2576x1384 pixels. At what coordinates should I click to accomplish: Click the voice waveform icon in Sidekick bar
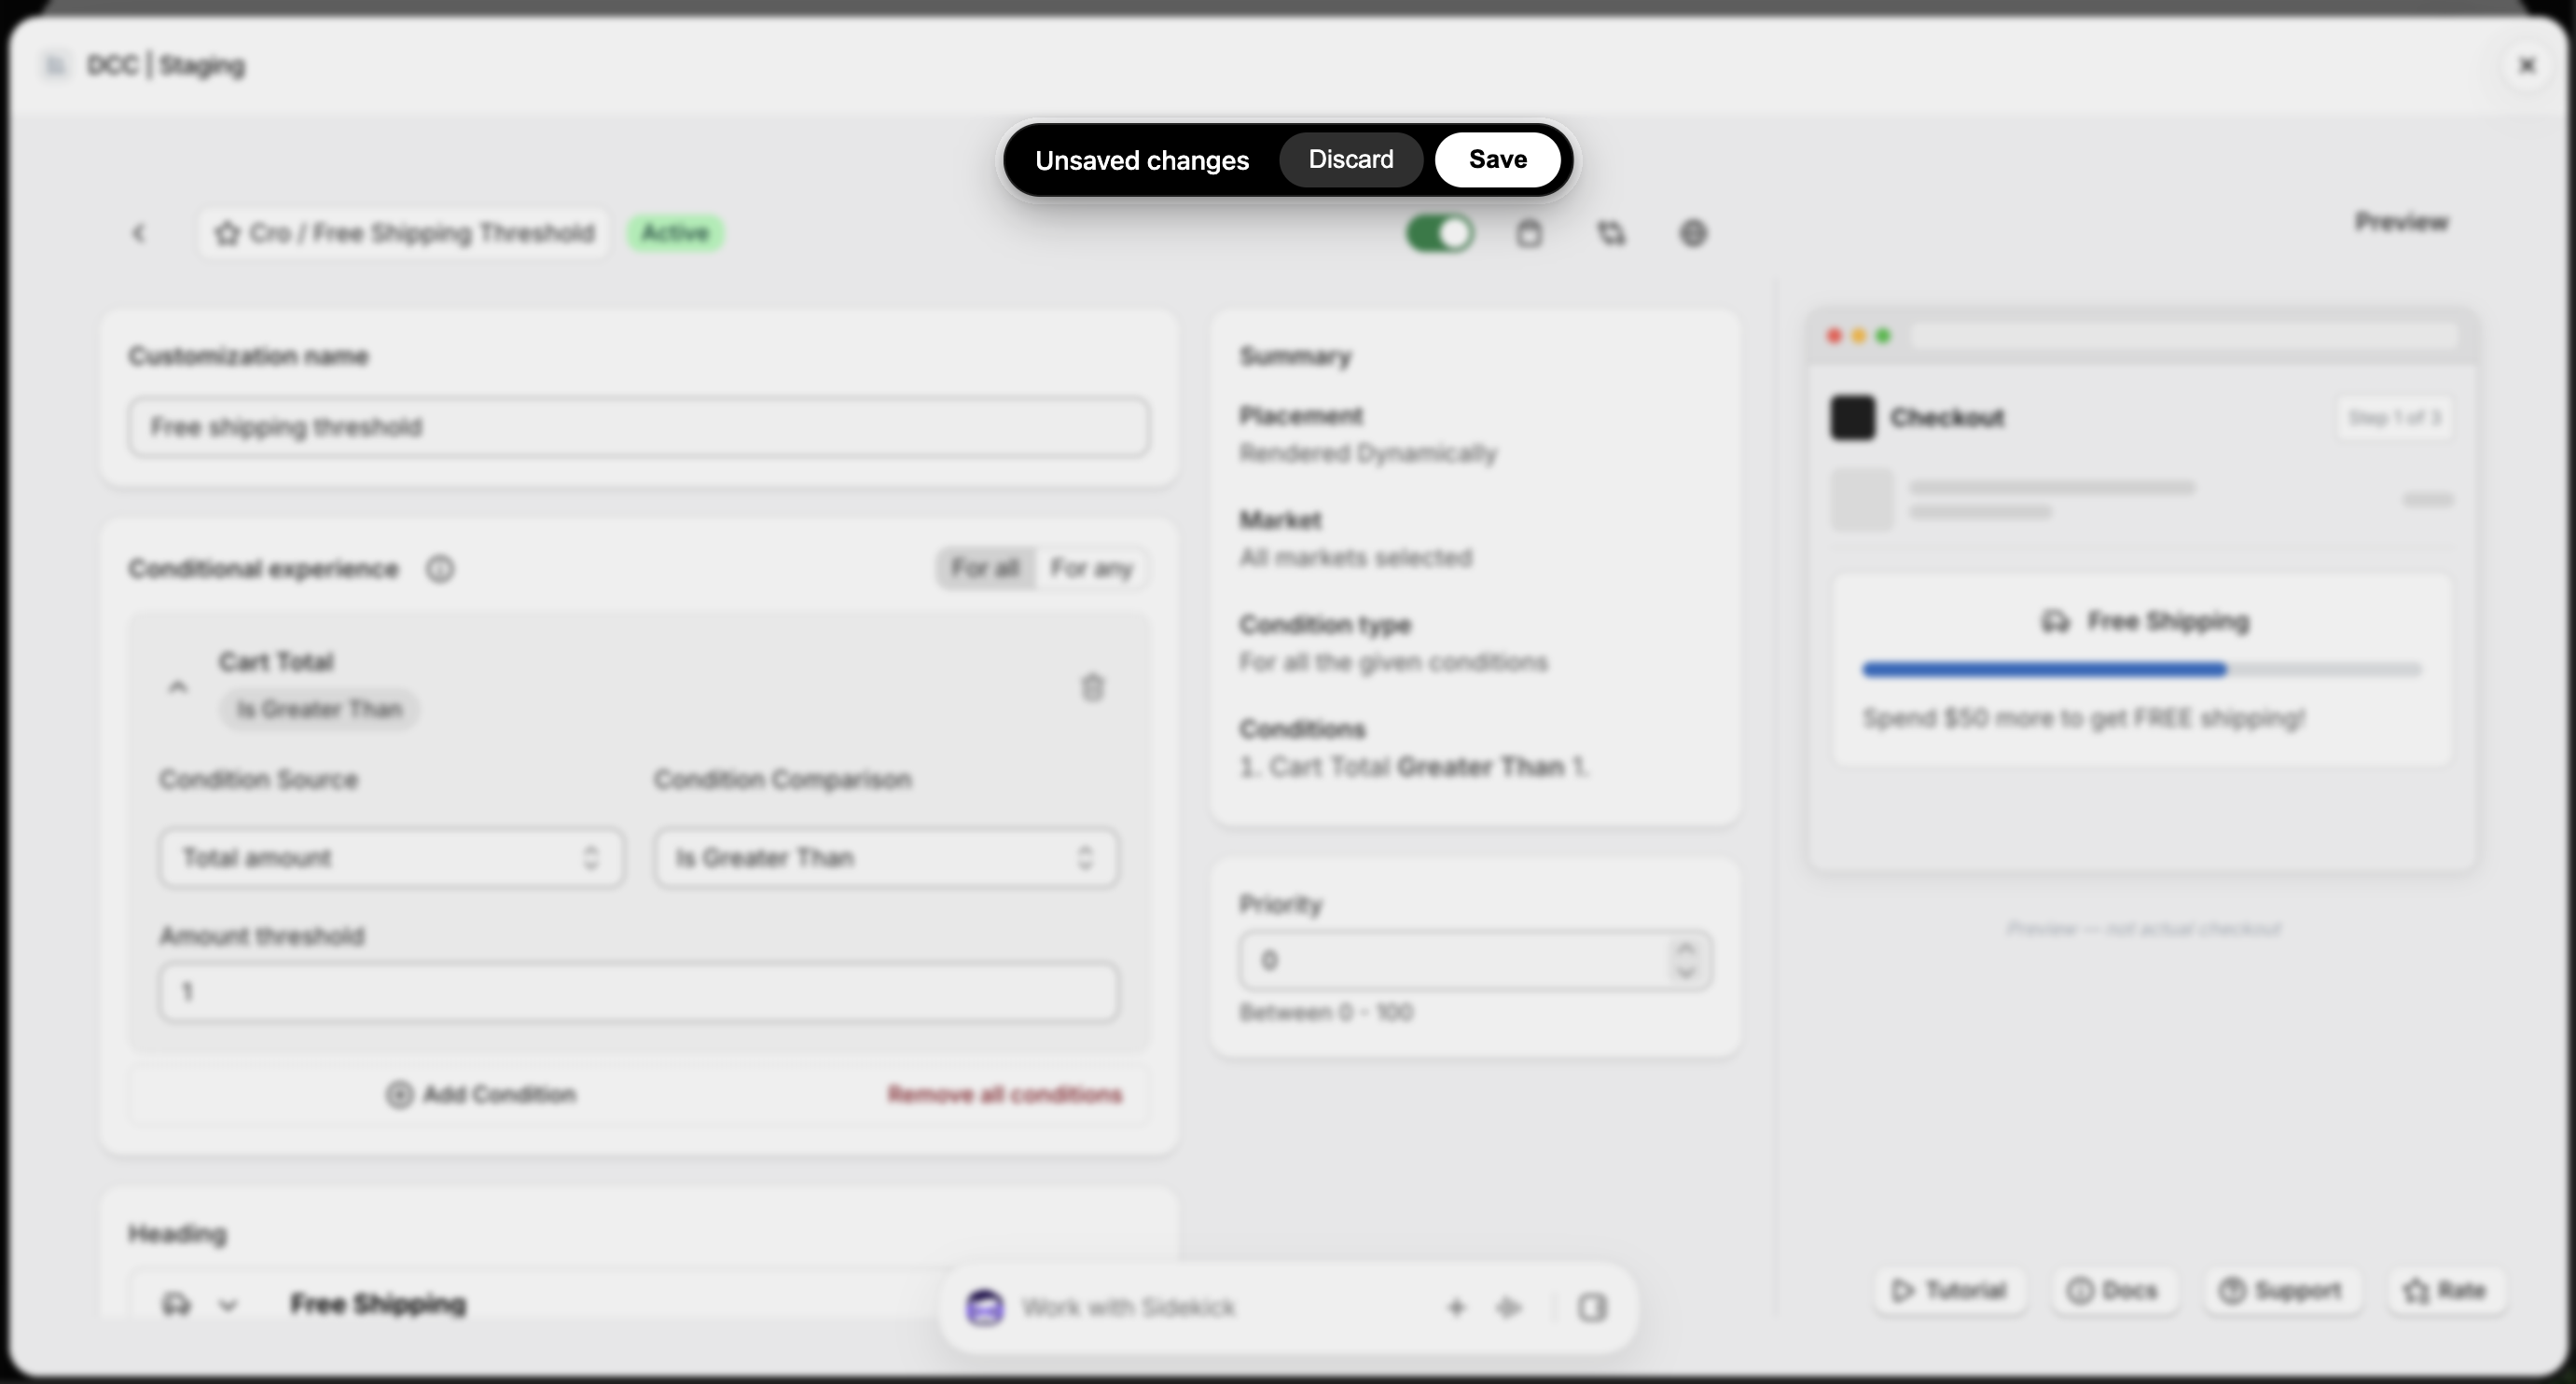tap(1508, 1307)
